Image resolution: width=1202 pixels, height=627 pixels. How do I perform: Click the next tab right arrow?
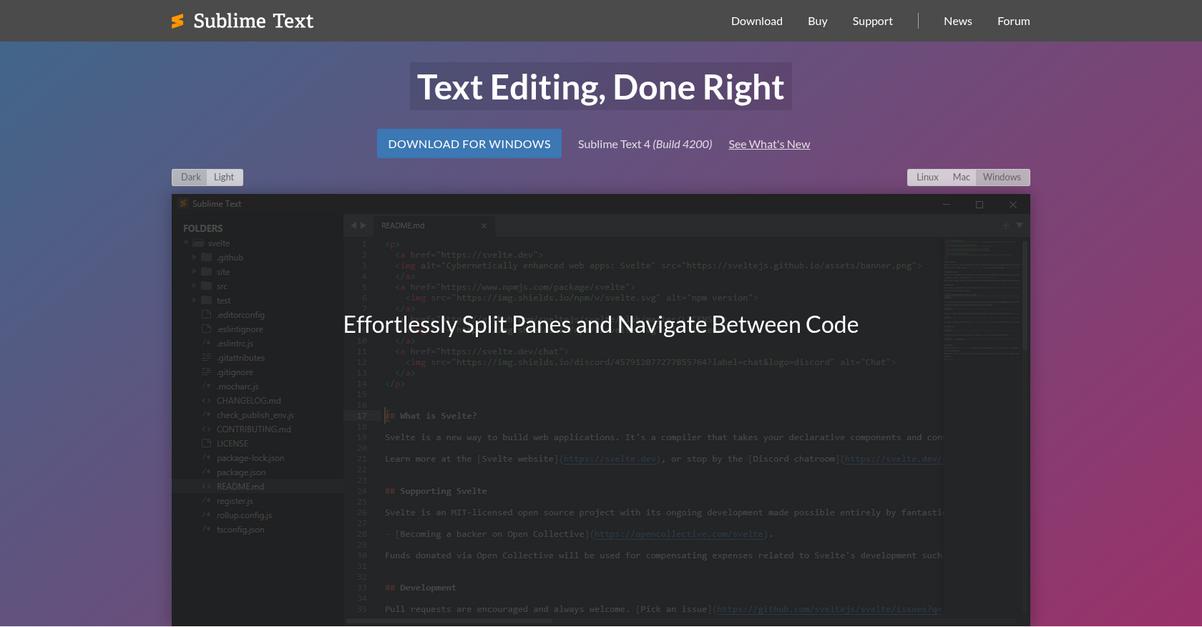[363, 226]
